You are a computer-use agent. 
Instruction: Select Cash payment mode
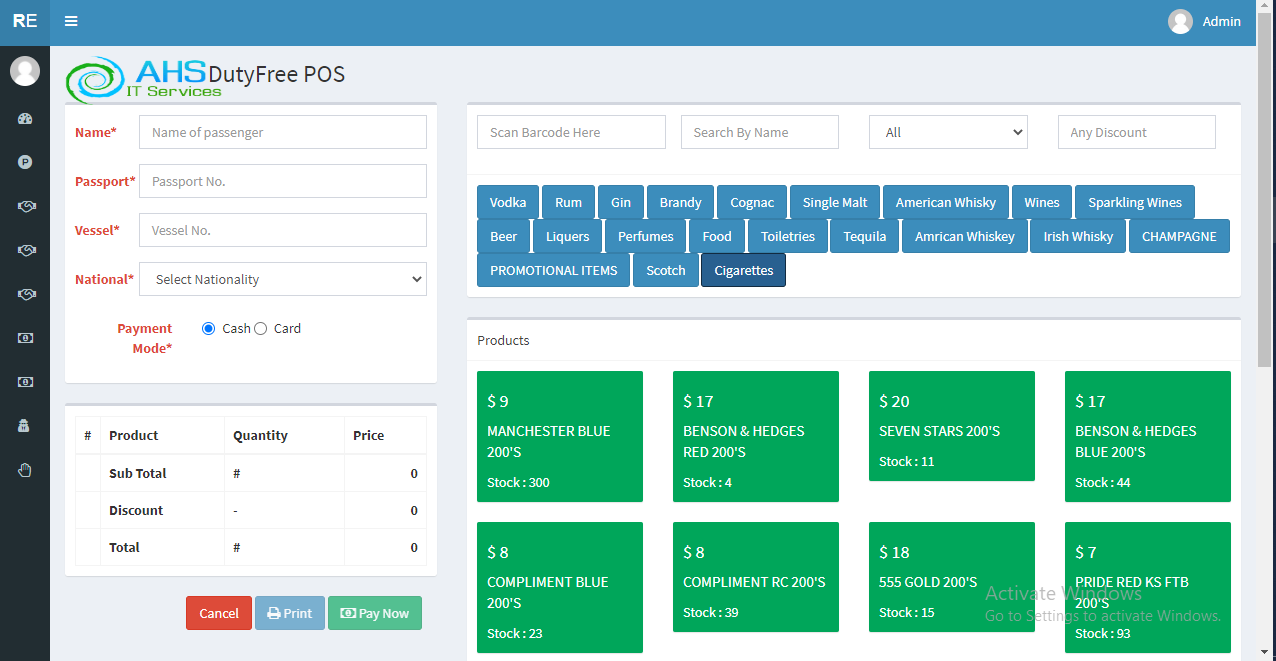[x=209, y=328]
